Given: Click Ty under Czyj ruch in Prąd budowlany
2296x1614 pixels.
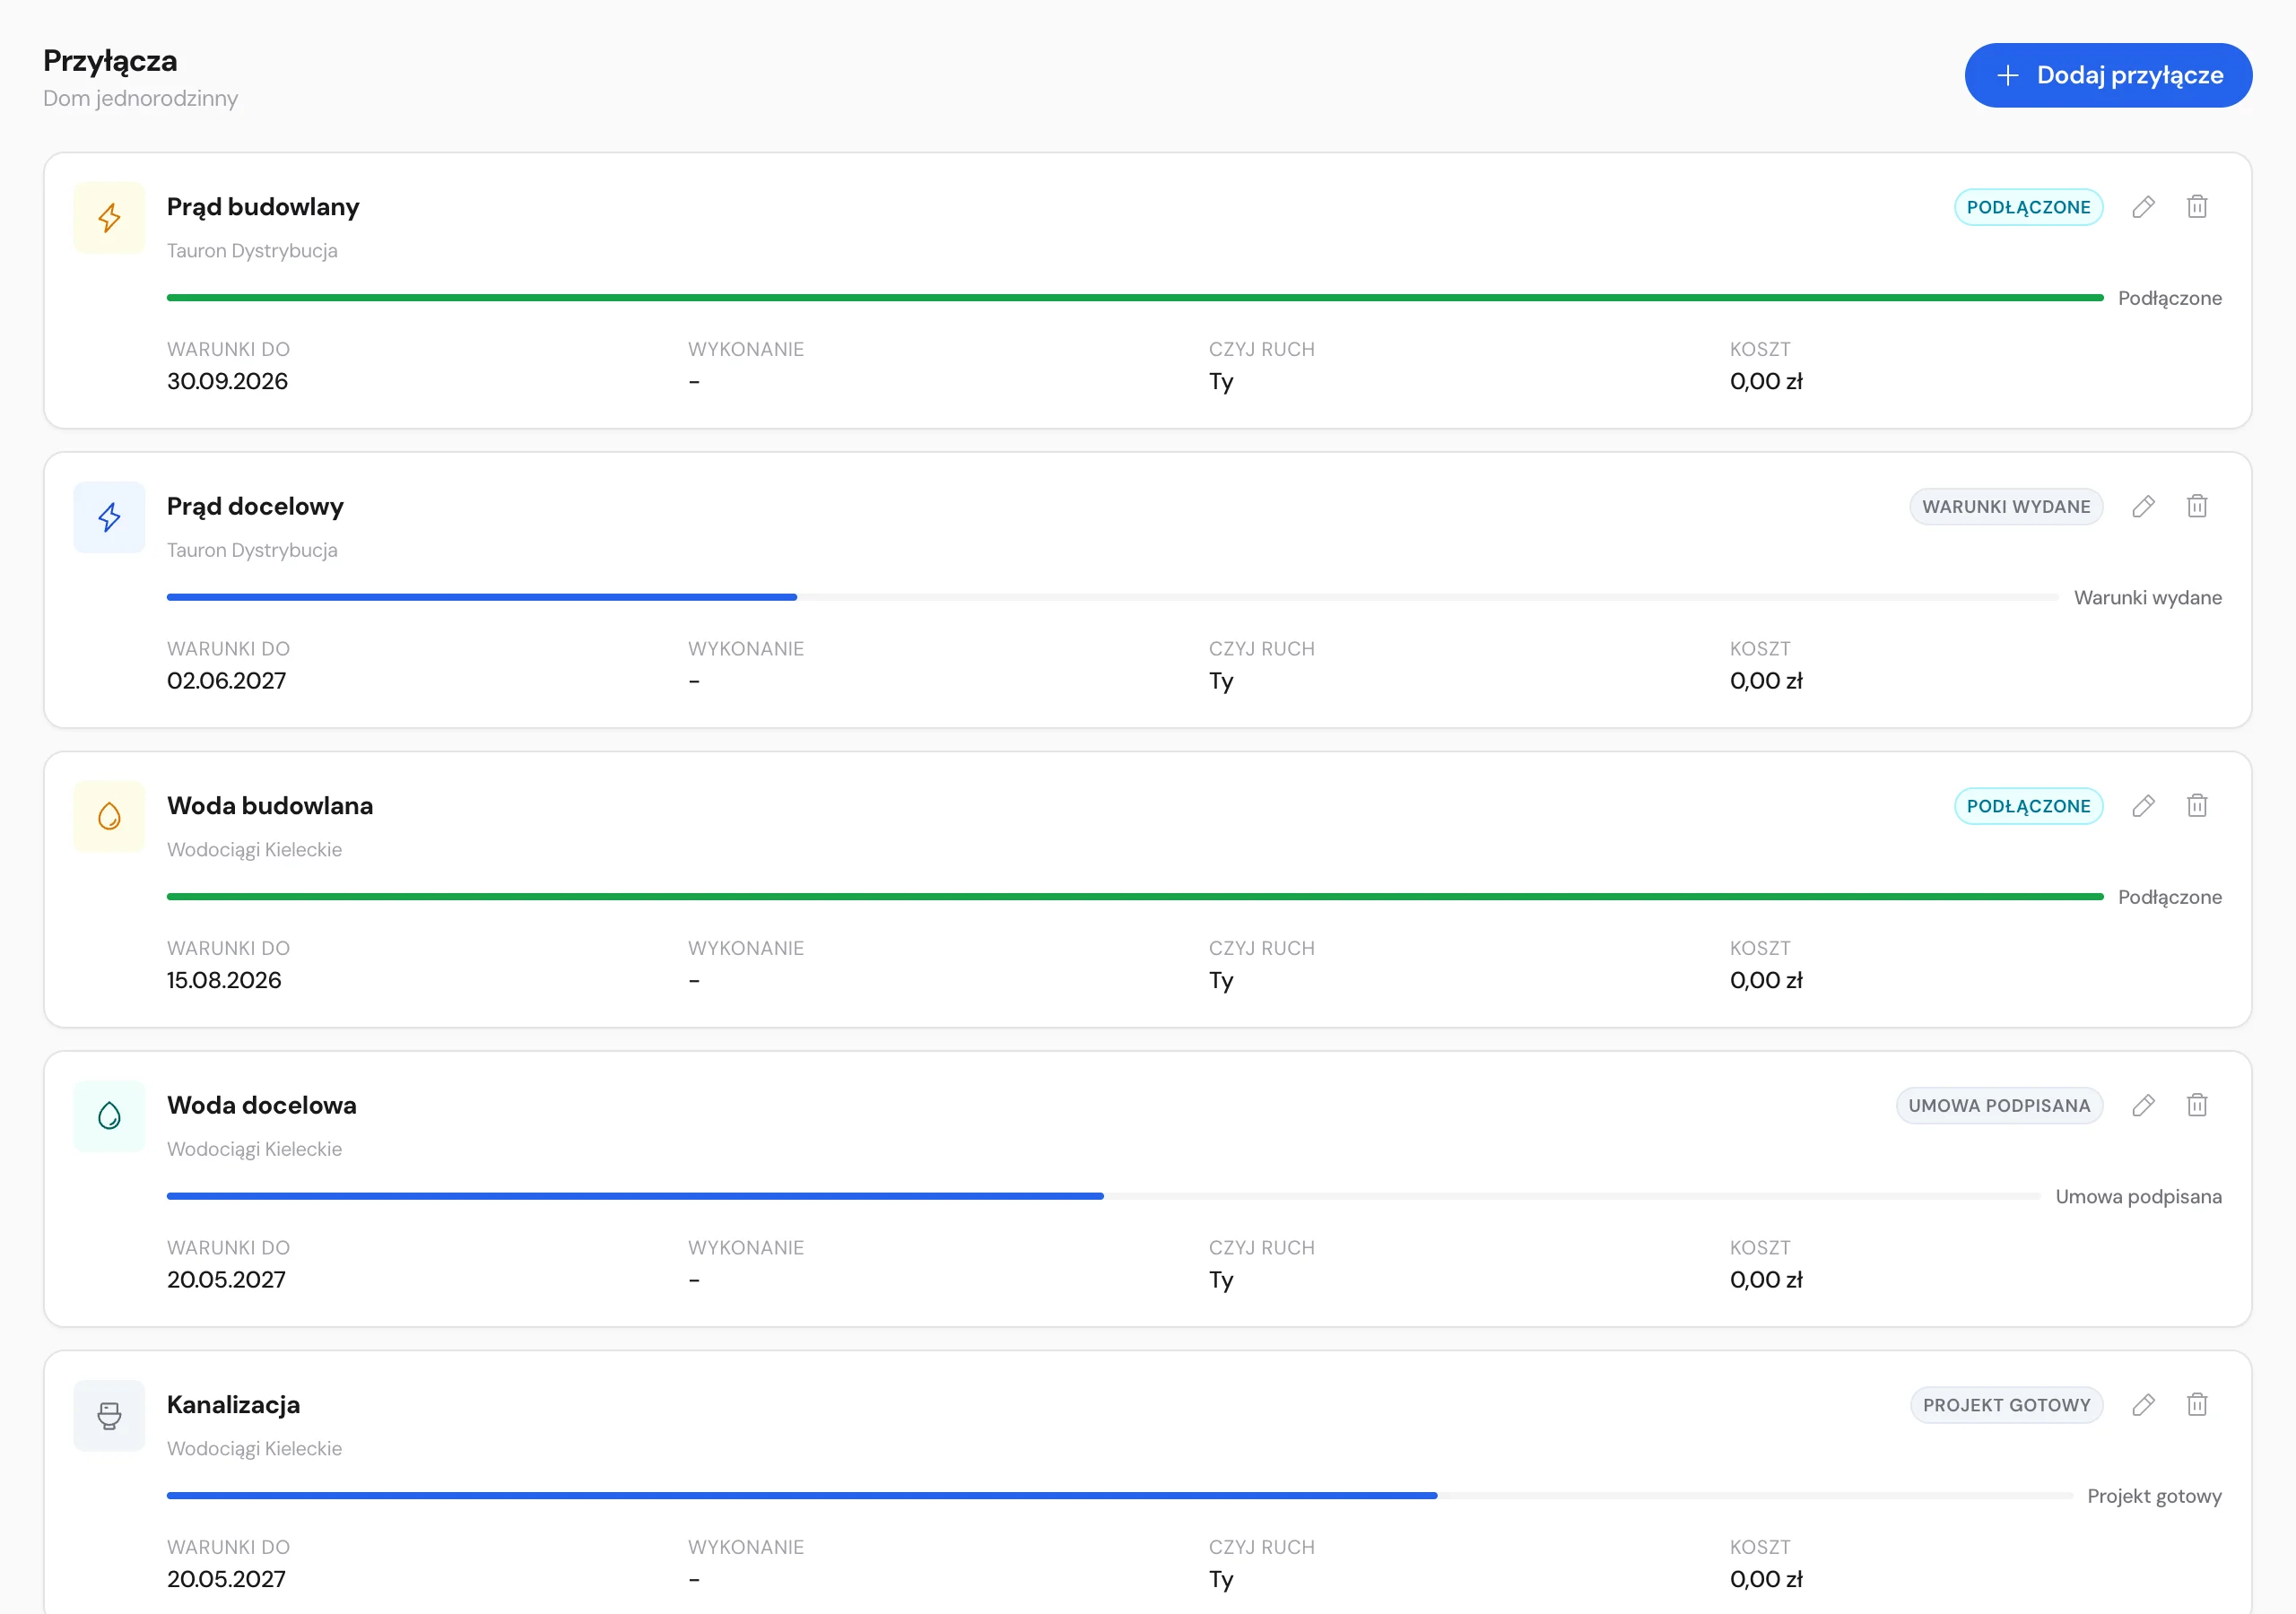Looking at the screenshot, I should (x=1221, y=382).
